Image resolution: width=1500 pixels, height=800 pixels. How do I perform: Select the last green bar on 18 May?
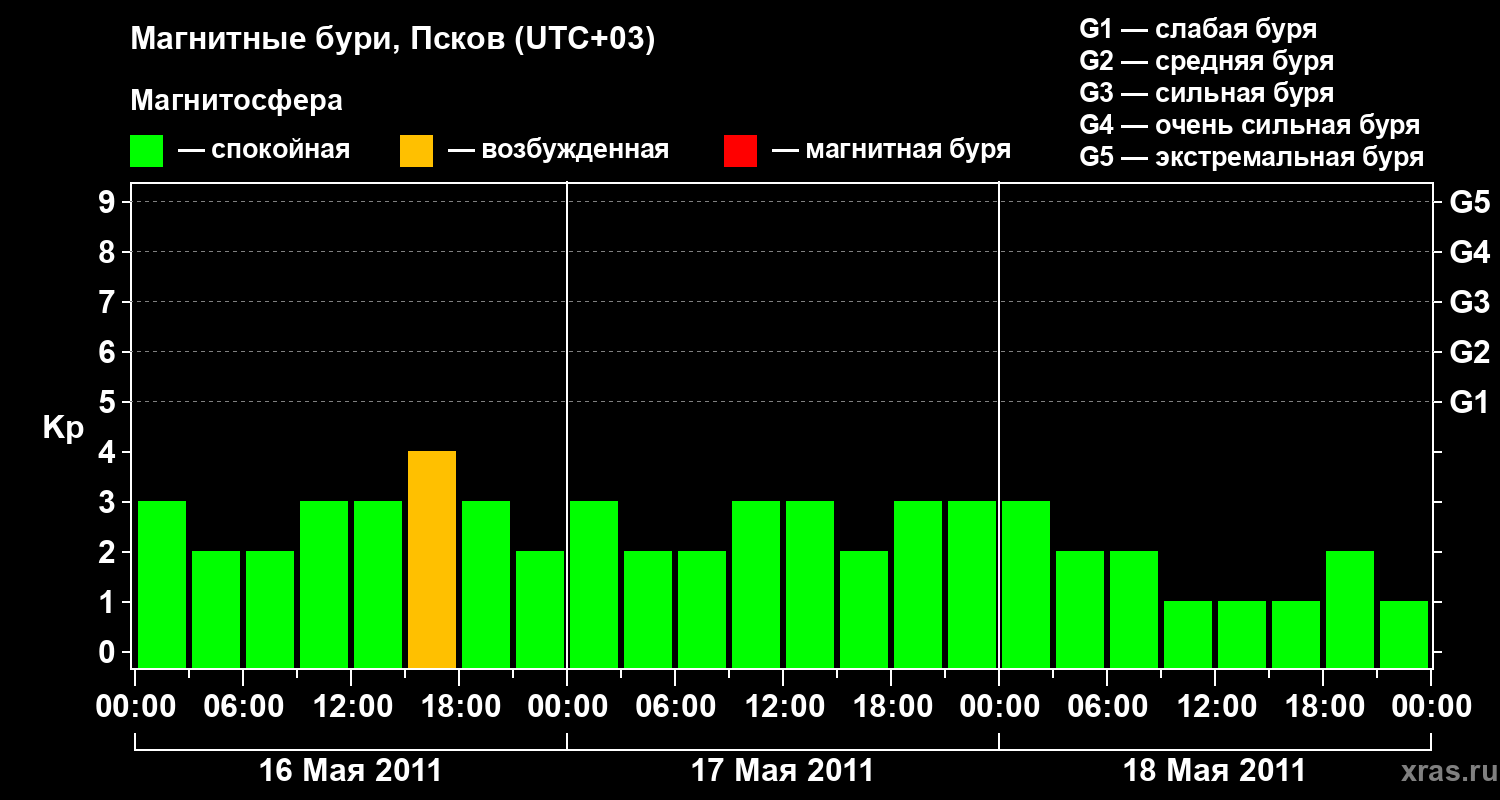[1404, 634]
